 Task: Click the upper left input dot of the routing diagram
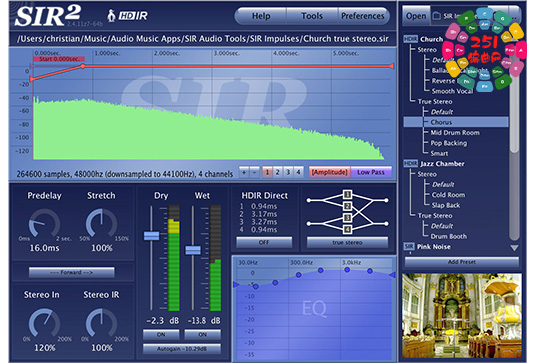coord(309,200)
